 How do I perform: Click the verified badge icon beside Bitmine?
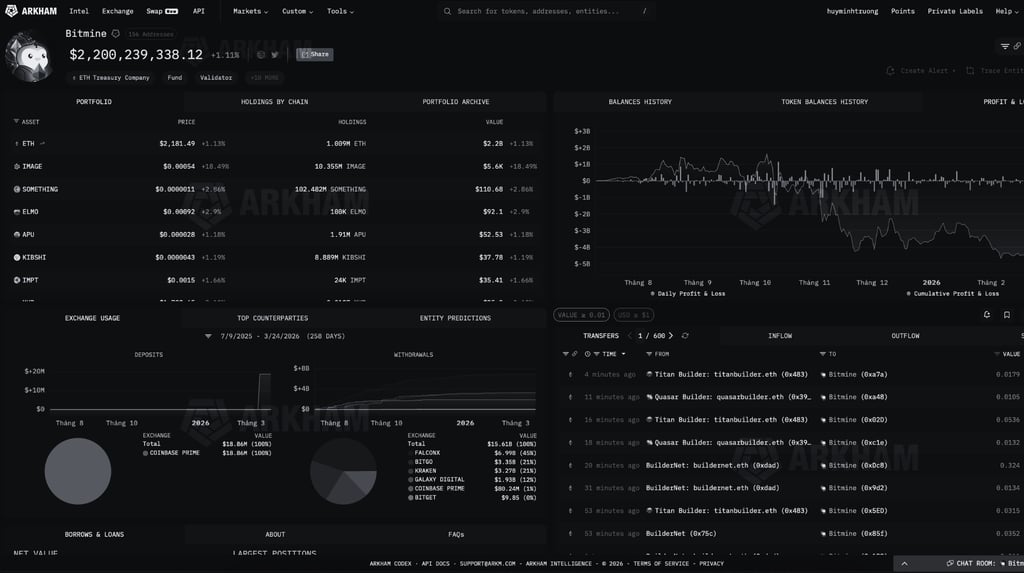(116, 33)
